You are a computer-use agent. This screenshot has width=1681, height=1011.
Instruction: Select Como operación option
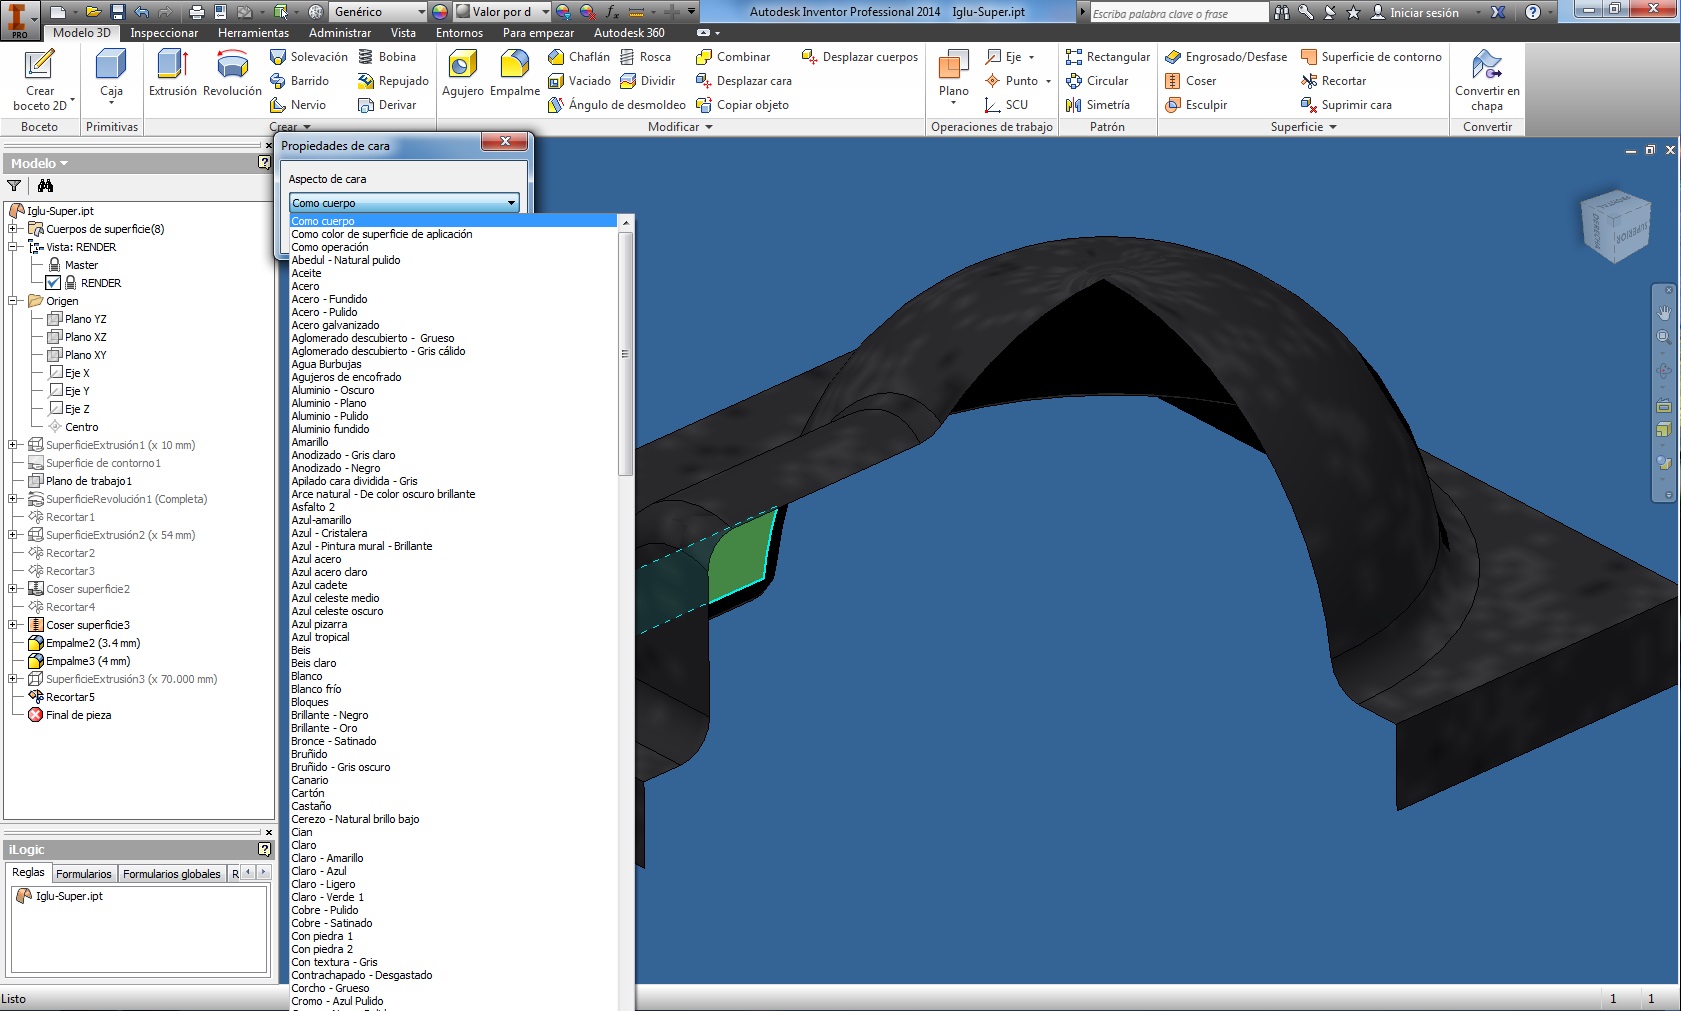pyautogui.click(x=330, y=247)
